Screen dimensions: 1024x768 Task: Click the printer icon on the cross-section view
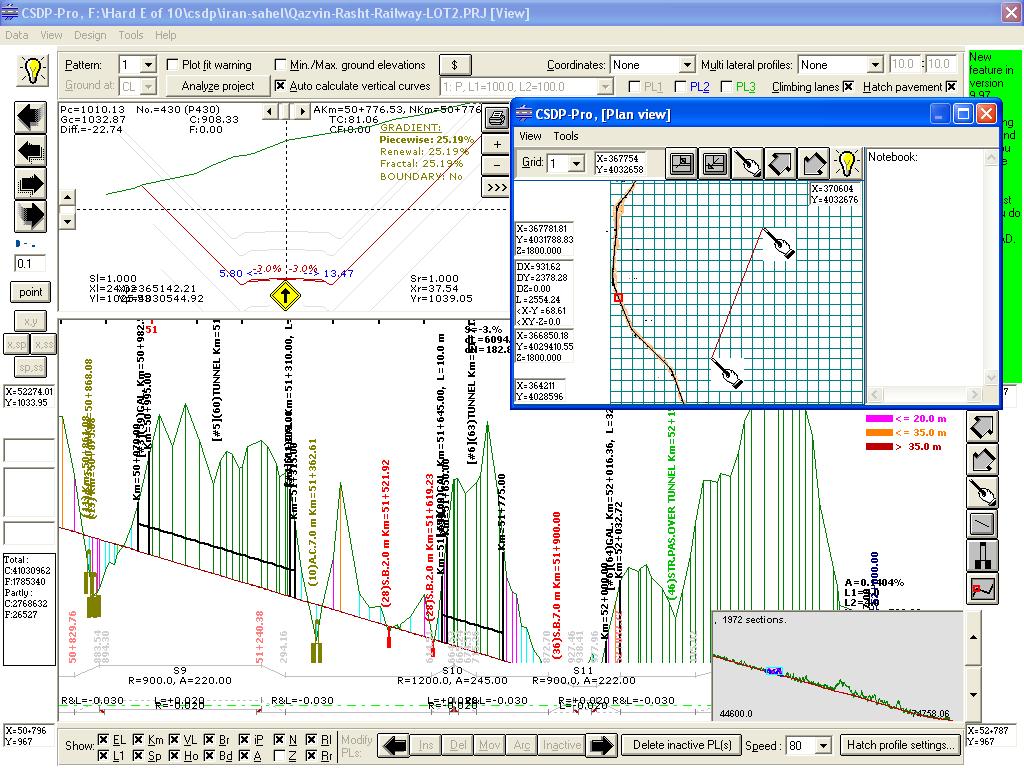coord(496,118)
